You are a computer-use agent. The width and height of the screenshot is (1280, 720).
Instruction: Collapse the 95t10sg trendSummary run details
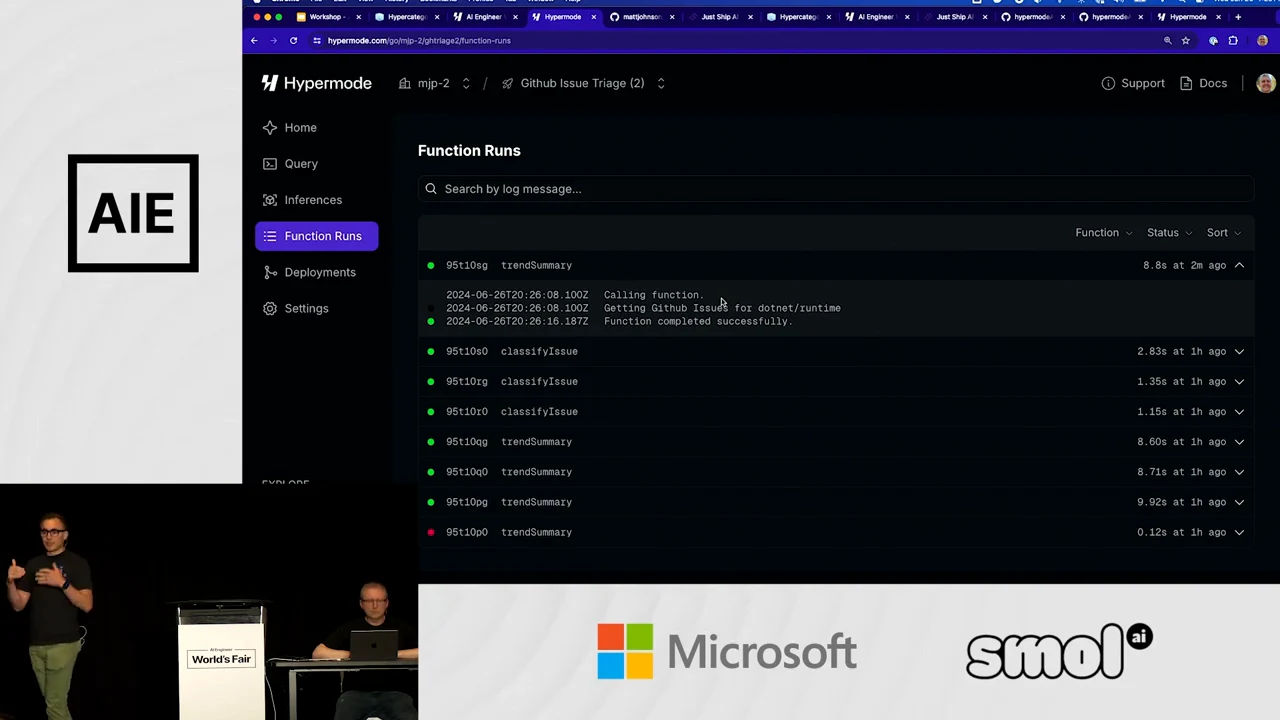[1239, 265]
